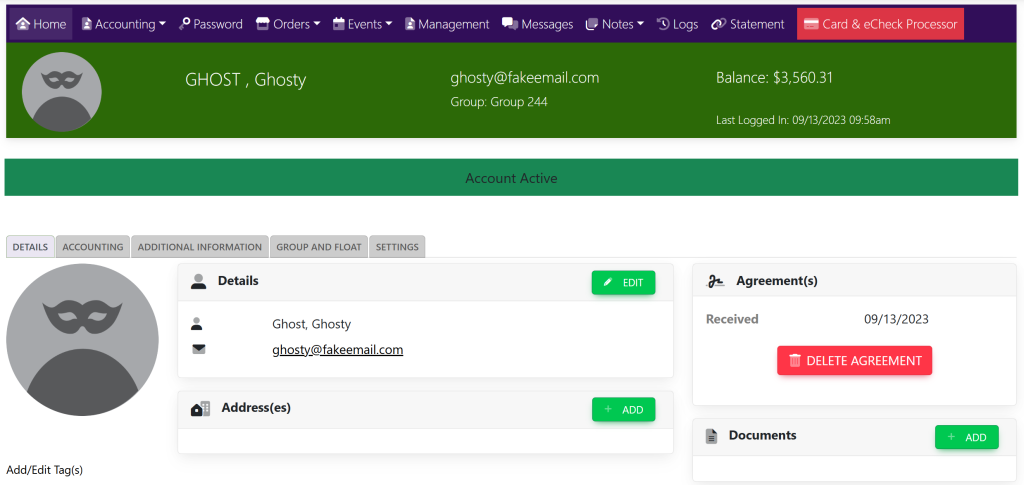Expand the Events dropdown menu

[x=363, y=24]
